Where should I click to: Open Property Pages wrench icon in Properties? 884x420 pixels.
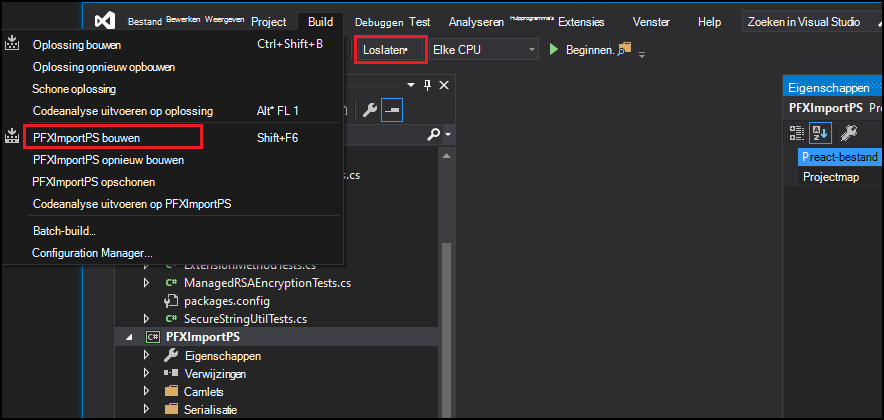pos(848,133)
